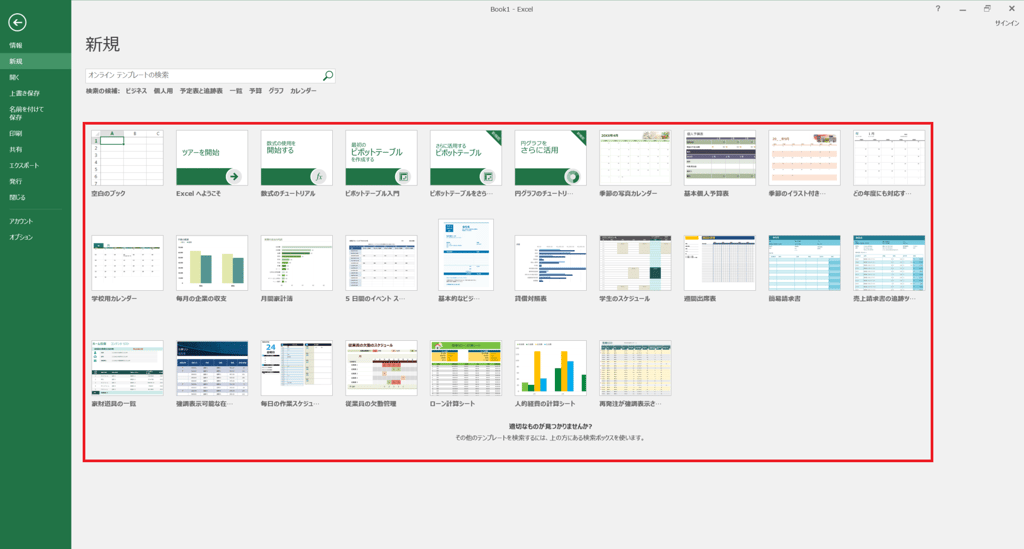1024x549 pixels.
Task: Click the pivot icon on ピボットテーブル入門 tile
Action: [x=403, y=176]
